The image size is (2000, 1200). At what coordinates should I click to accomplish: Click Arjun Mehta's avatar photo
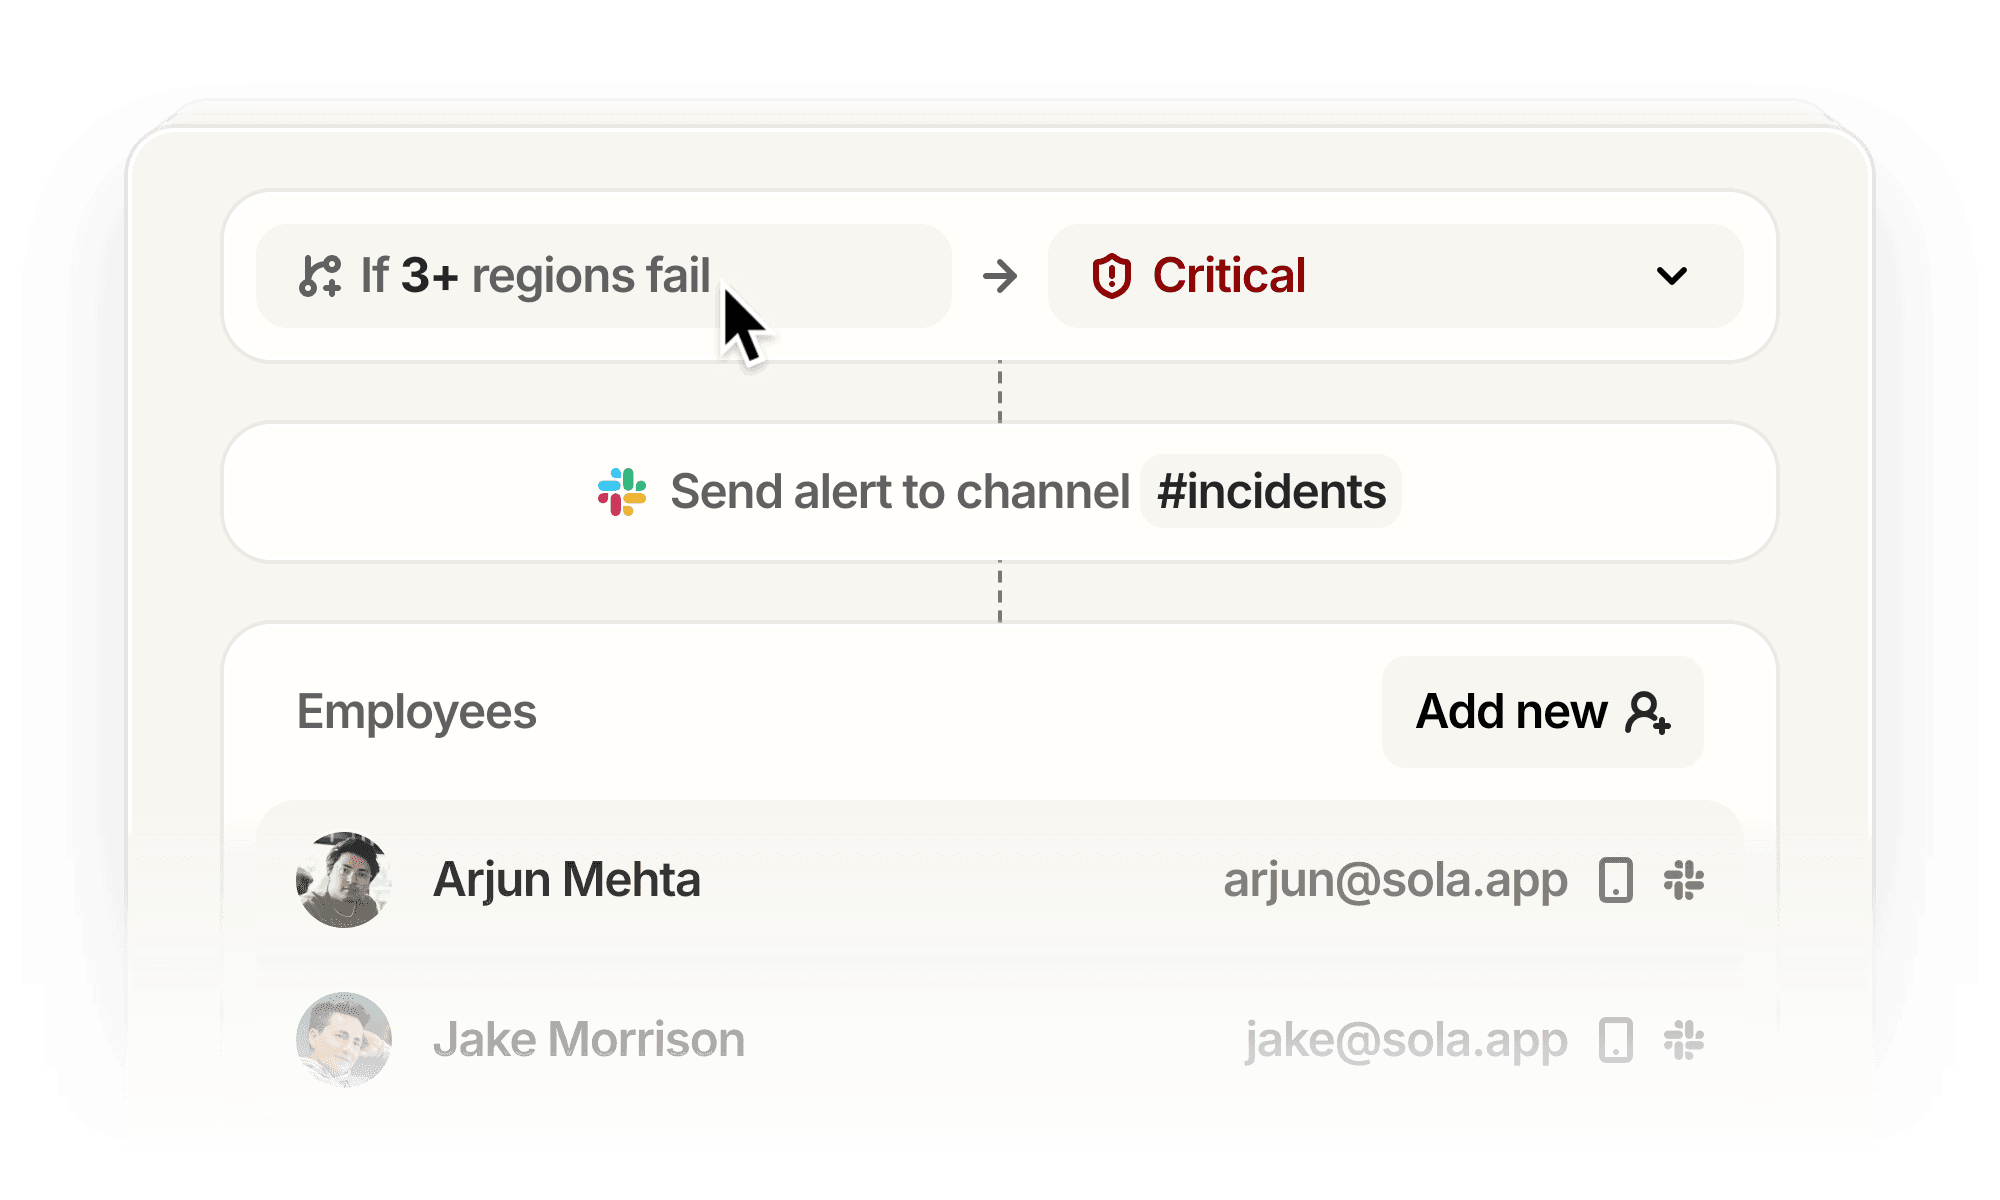(x=344, y=880)
